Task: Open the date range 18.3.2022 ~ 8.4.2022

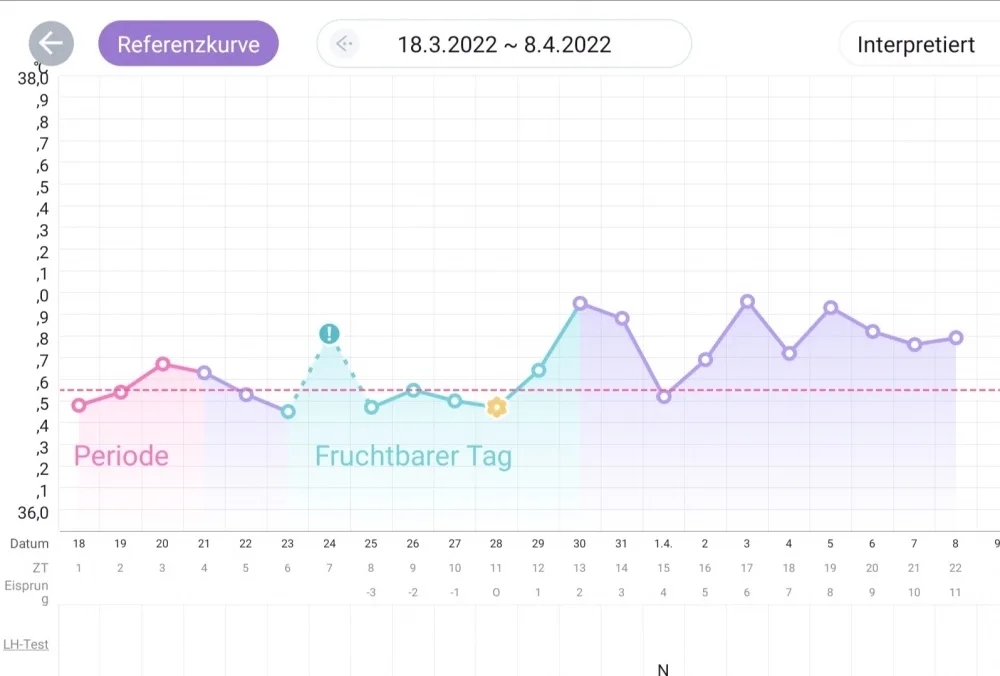Action: (x=504, y=44)
